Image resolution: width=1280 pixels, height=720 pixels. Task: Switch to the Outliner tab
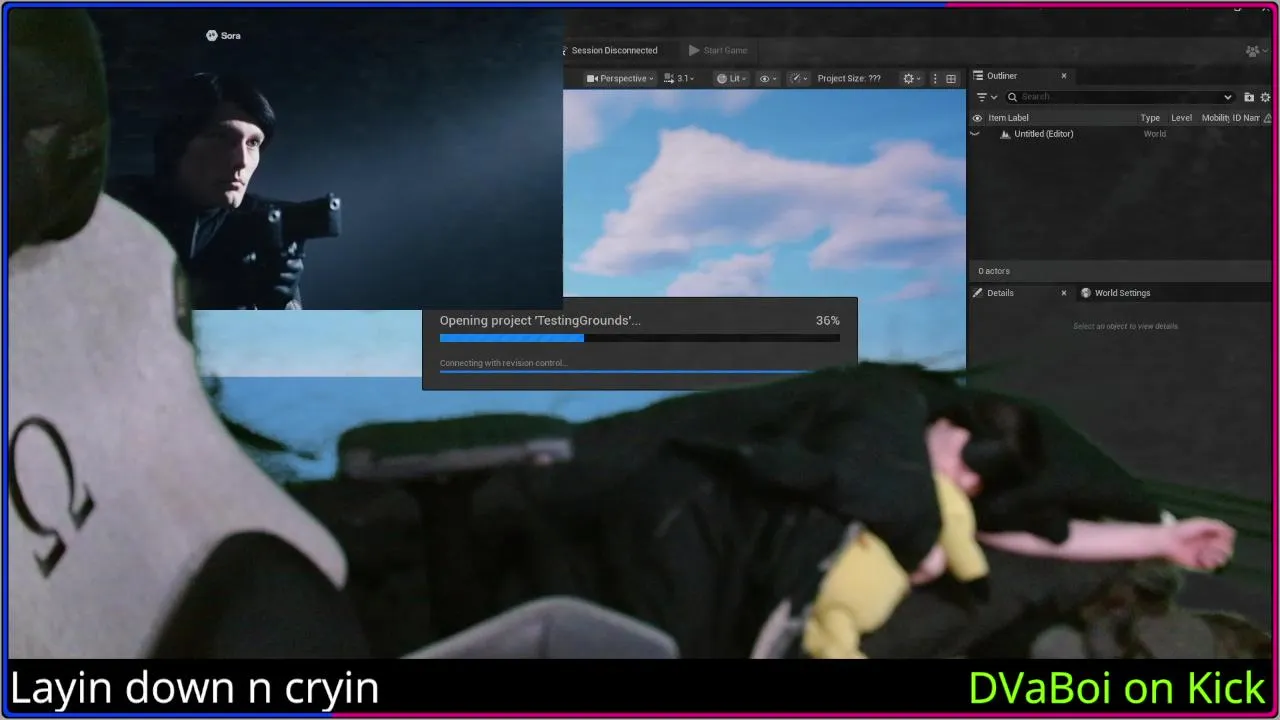pyautogui.click(x=1001, y=76)
